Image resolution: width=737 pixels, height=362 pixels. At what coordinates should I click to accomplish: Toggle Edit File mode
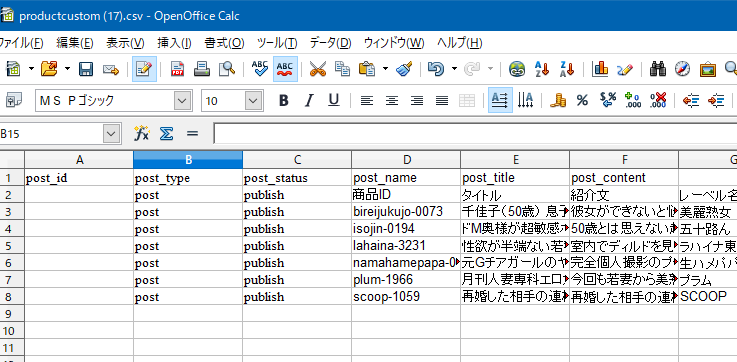point(144,70)
